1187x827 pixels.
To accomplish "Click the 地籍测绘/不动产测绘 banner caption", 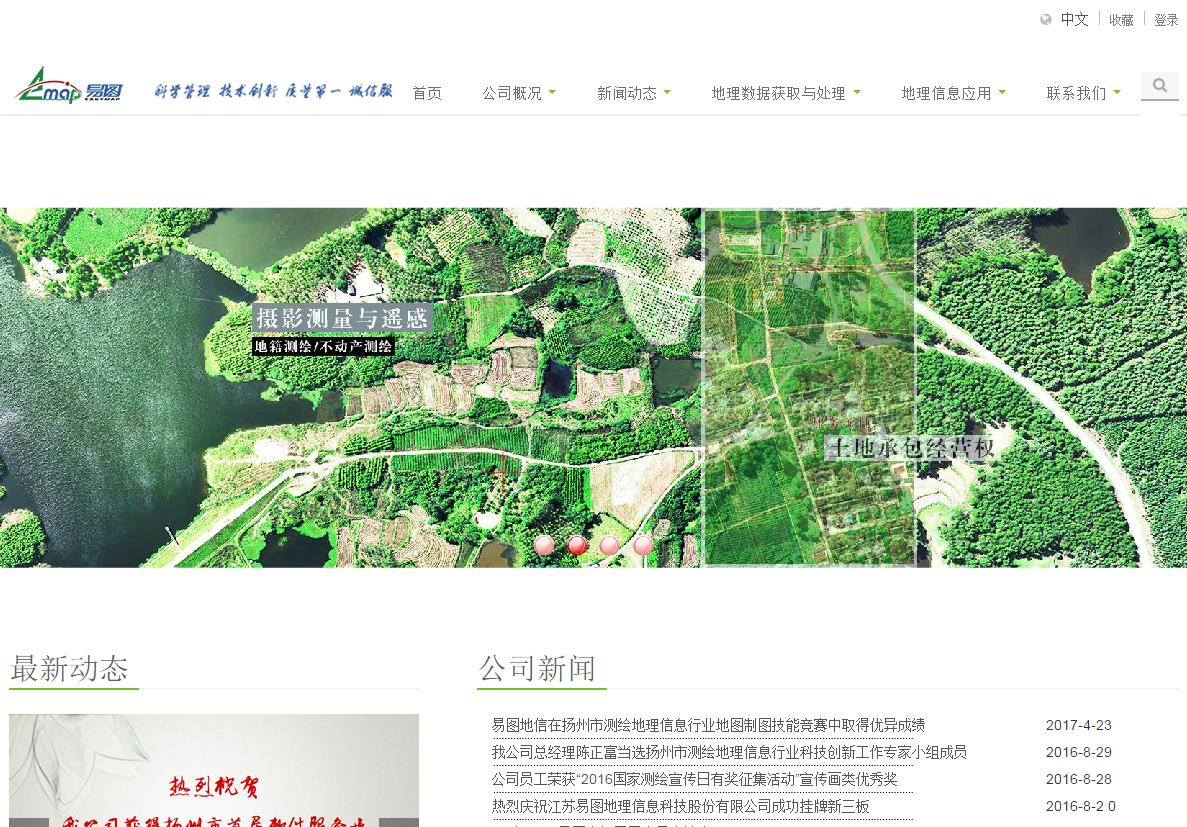I will pyautogui.click(x=323, y=347).
